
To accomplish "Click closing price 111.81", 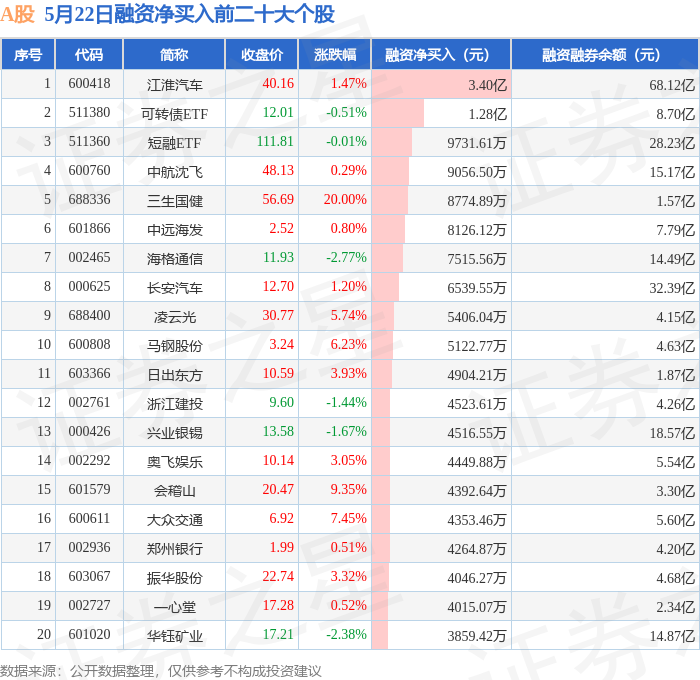I will coord(275,142).
